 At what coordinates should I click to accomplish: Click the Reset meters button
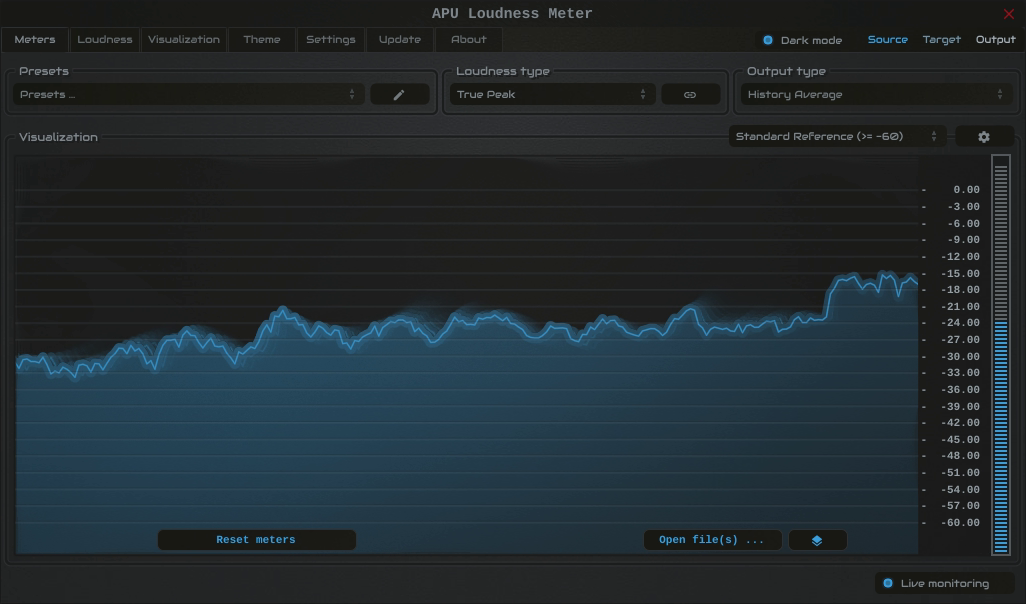click(256, 540)
